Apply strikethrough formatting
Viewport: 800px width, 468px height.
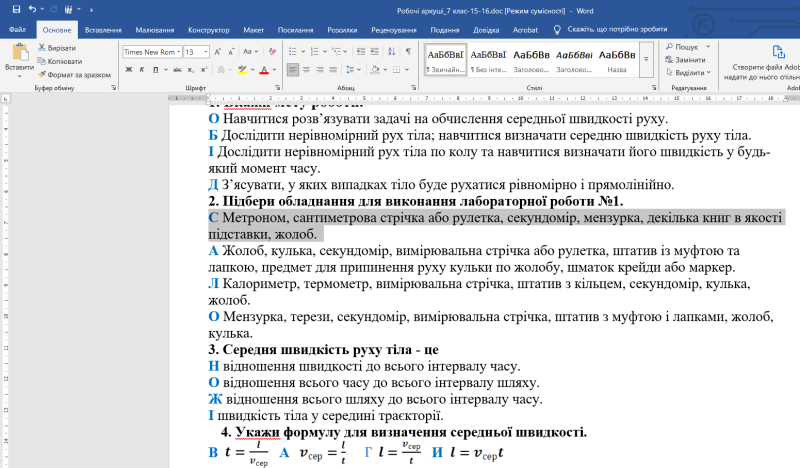tap(177, 70)
